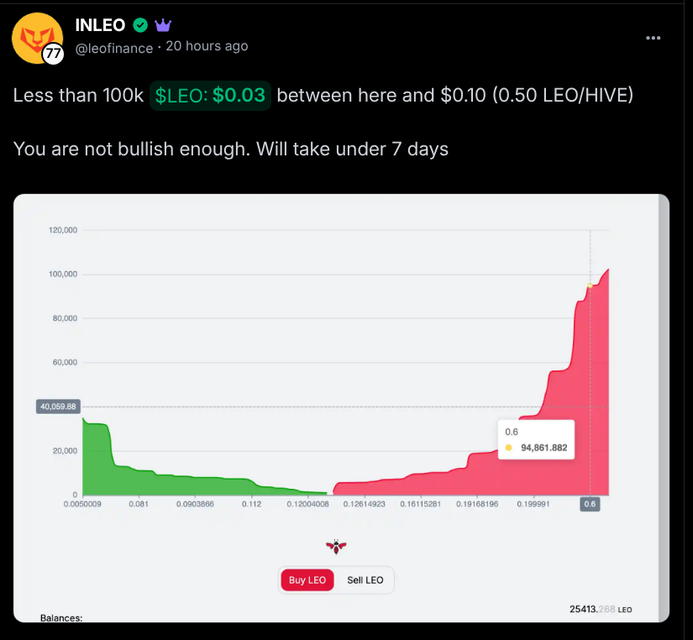Click the level 77 reputation badge
Viewport: 693px width, 640px height.
(53, 55)
